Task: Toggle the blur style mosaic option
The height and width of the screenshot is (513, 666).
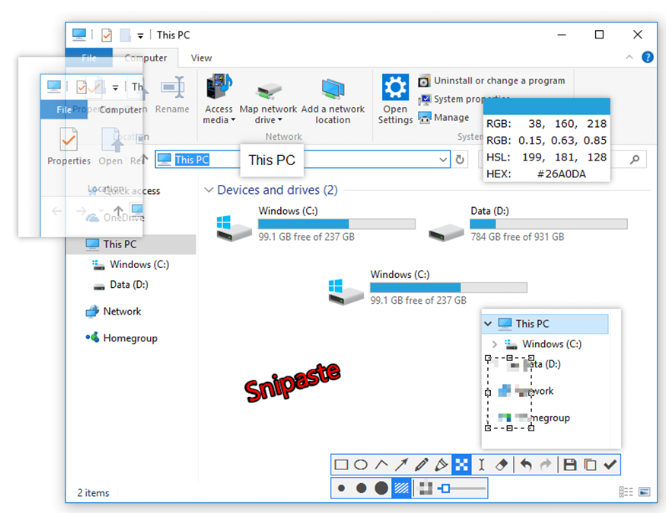Action: pyautogui.click(x=426, y=488)
